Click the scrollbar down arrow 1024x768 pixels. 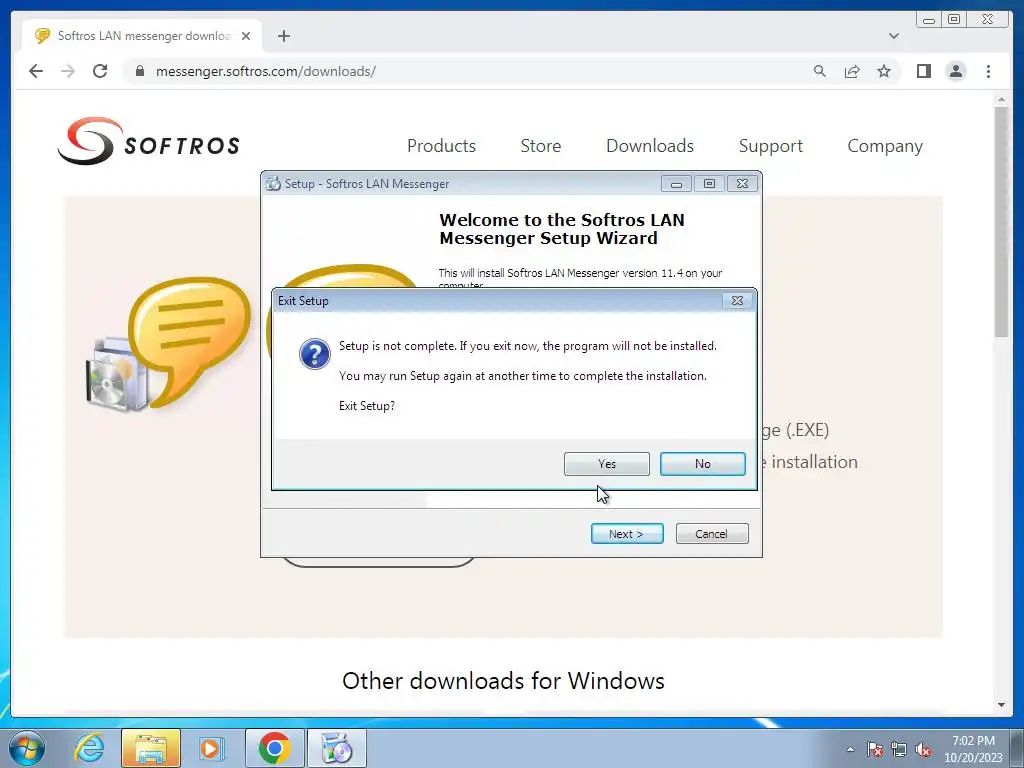[x=1001, y=705]
